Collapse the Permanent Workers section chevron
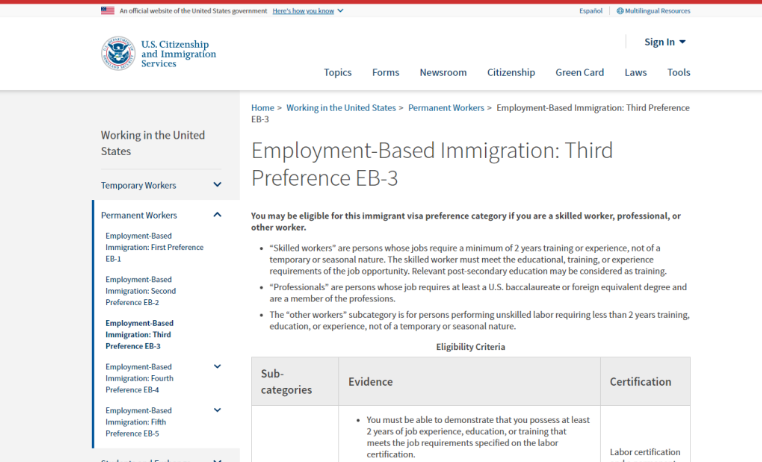This screenshot has height=462, width=762. 217,215
